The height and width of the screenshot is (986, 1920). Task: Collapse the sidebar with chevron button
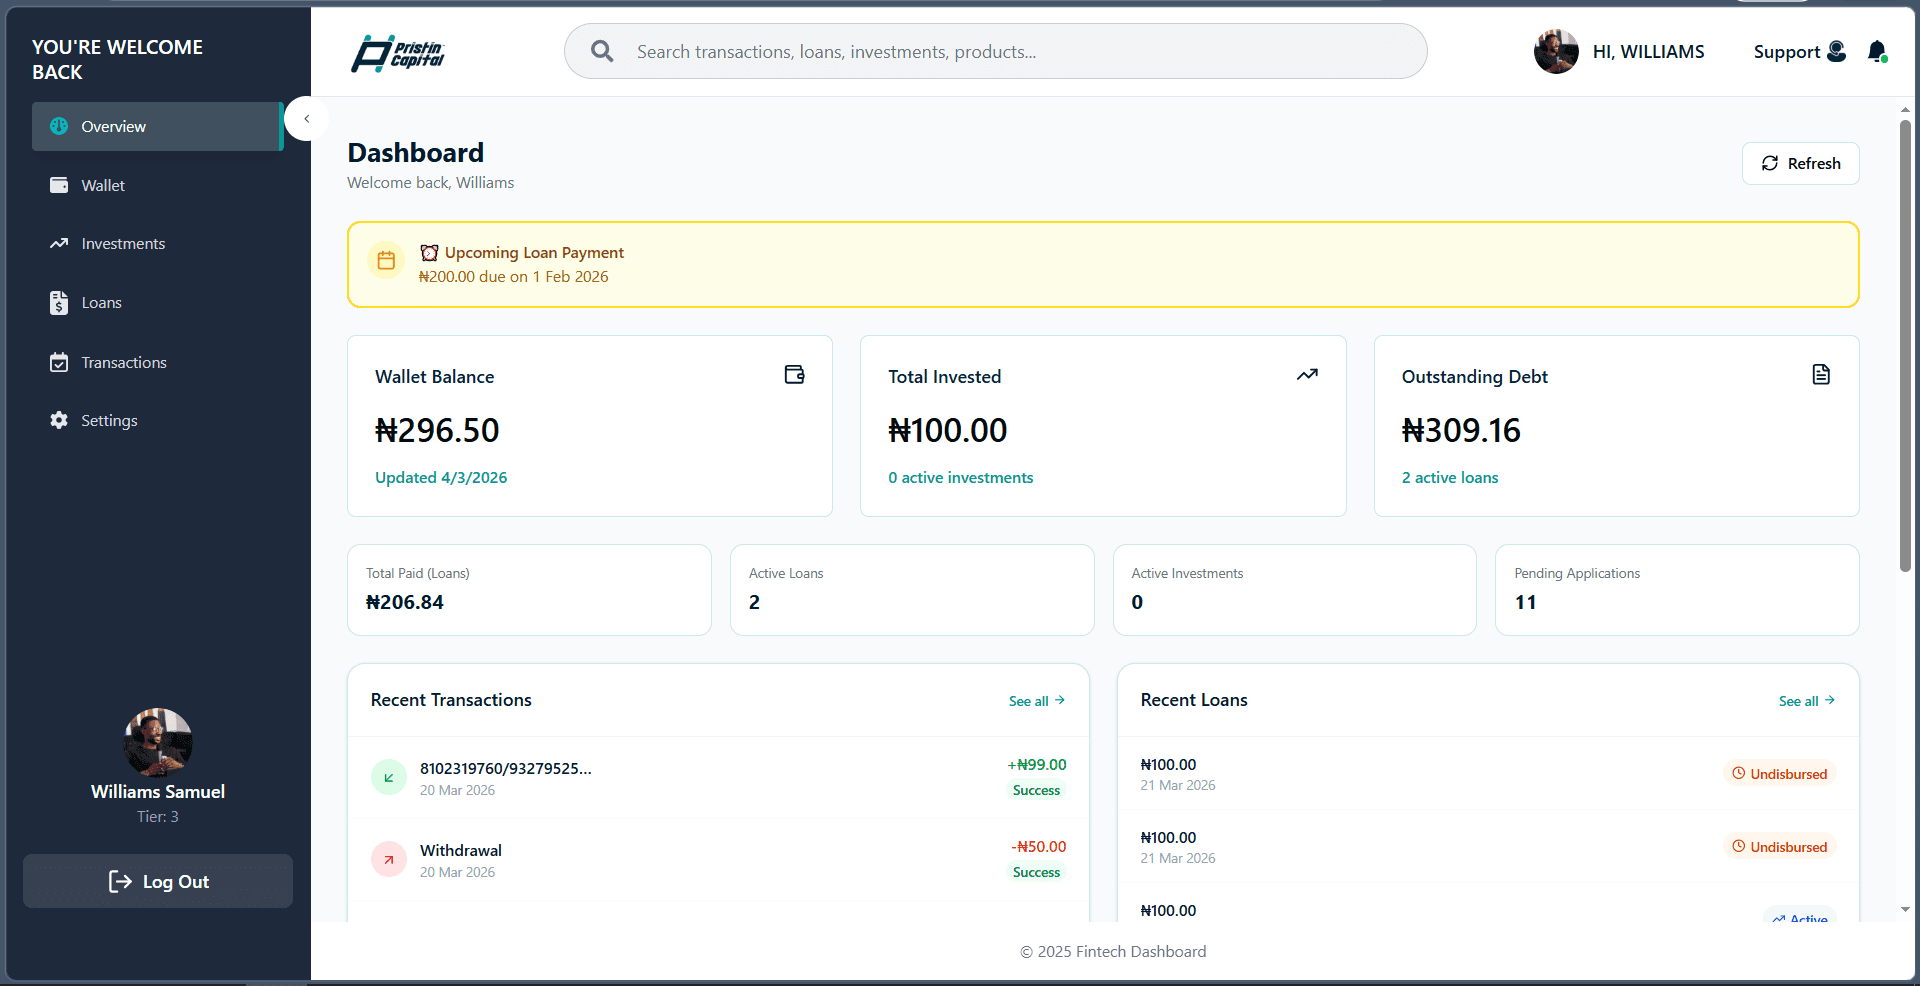pos(307,119)
